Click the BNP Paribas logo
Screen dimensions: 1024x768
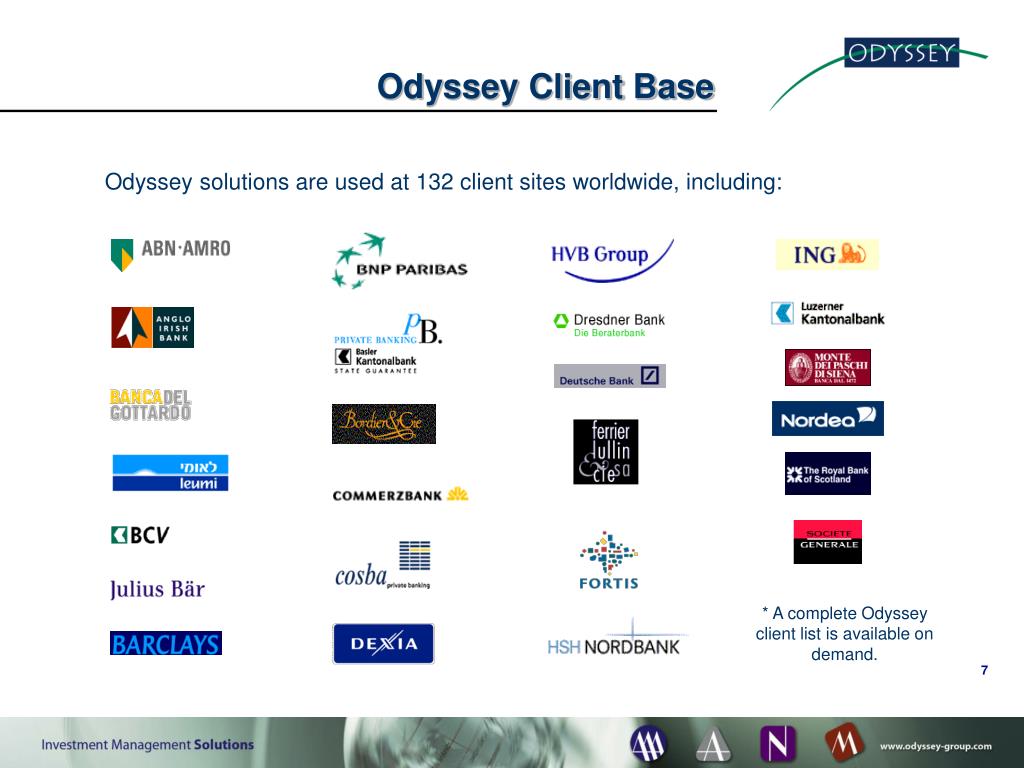tap(400, 261)
